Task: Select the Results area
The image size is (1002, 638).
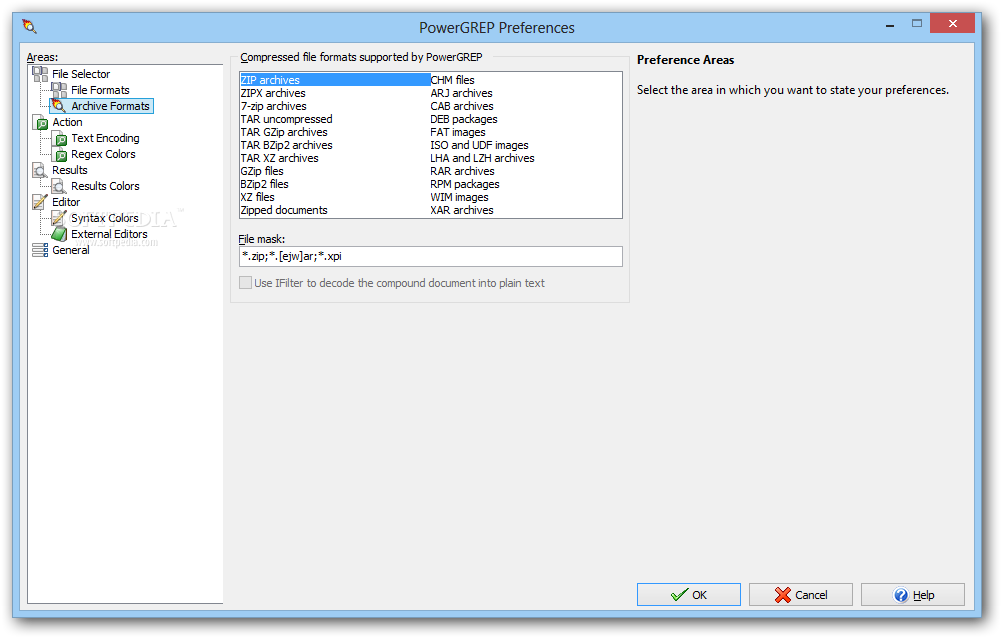Action: [70, 170]
